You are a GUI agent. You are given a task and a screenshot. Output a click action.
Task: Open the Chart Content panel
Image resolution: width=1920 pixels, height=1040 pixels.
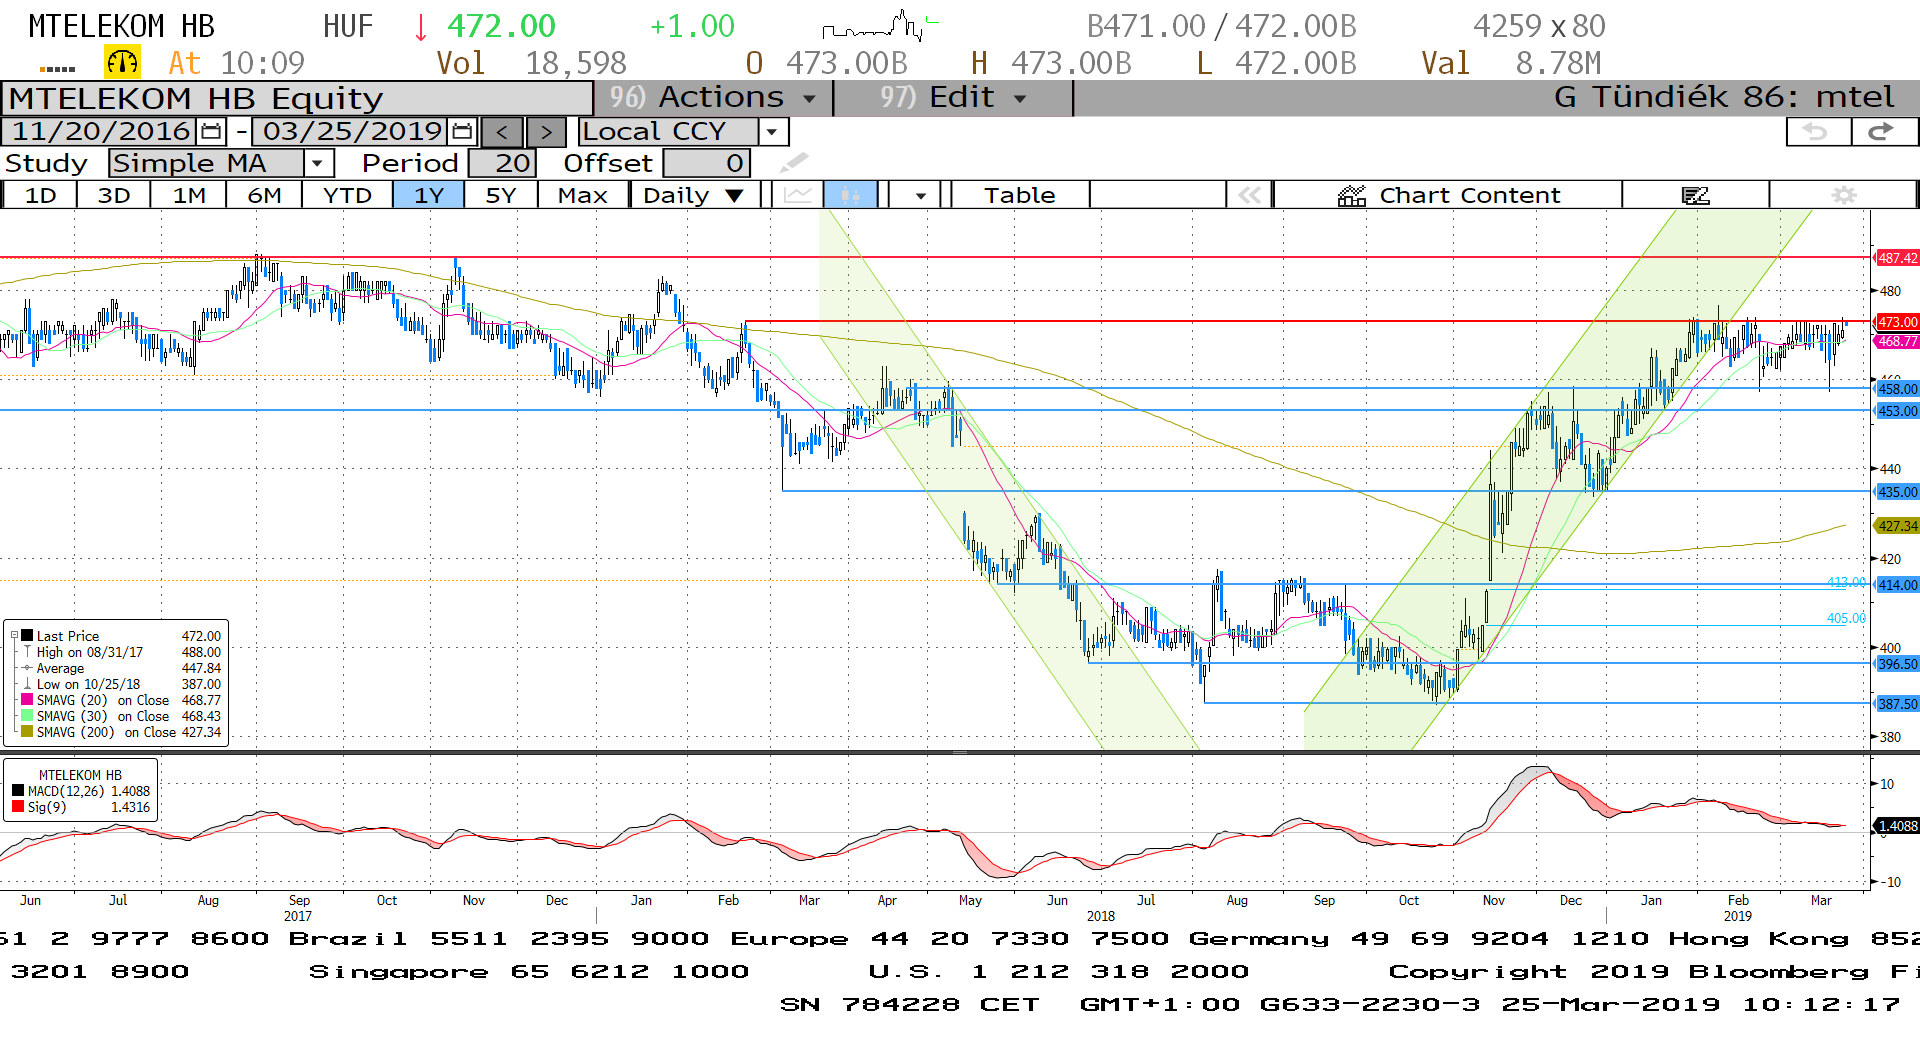(1448, 195)
